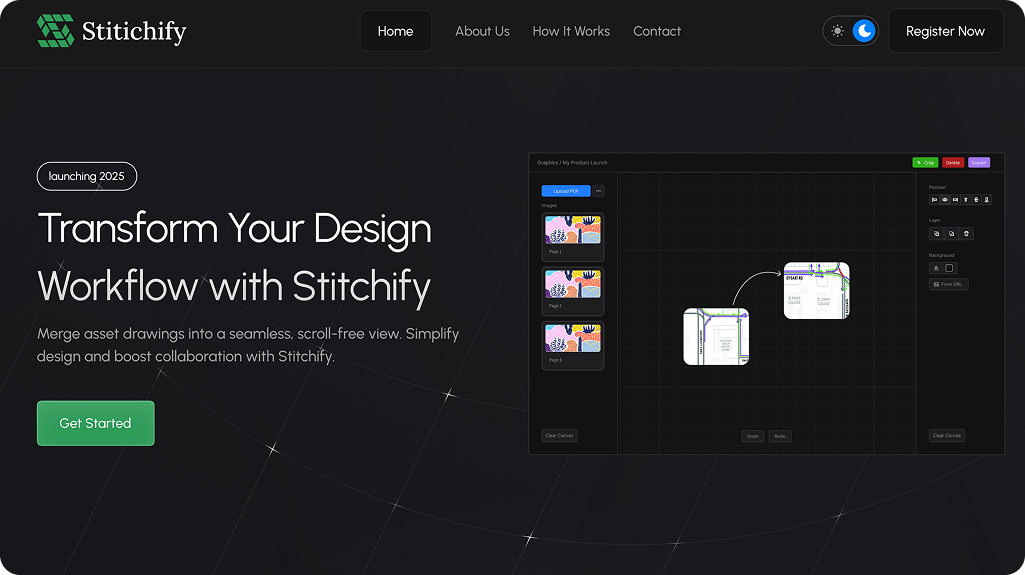Click the align top position icon
This screenshot has width=1025, height=575.
coord(966,200)
